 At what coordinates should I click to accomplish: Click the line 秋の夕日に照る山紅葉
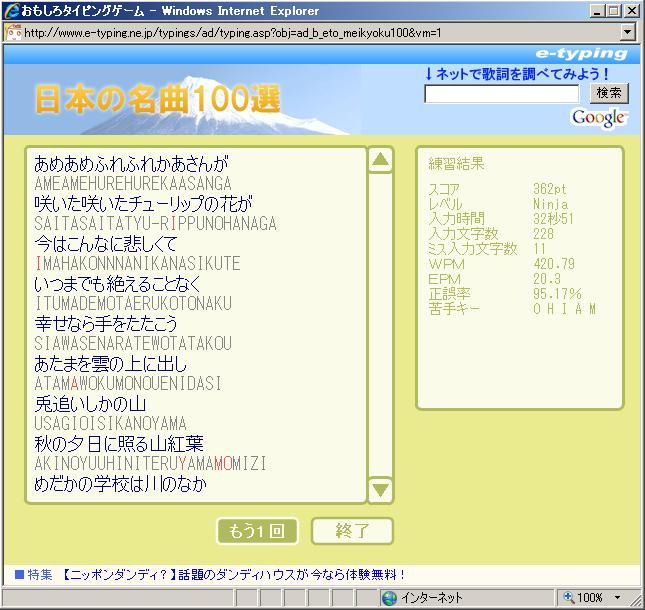119,443
